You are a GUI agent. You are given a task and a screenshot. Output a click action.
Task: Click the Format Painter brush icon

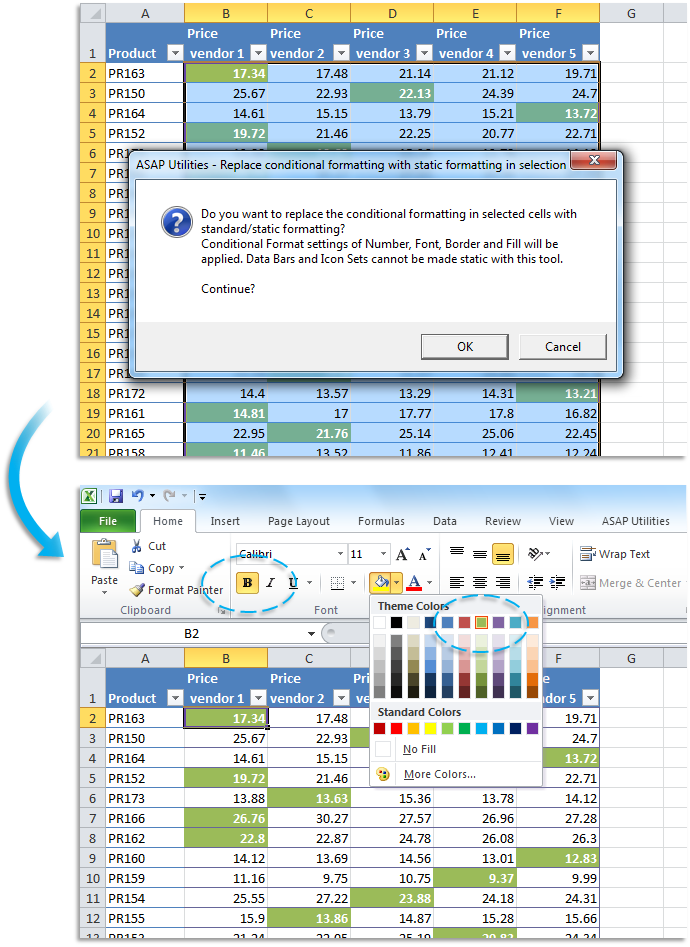(x=137, y=590)
